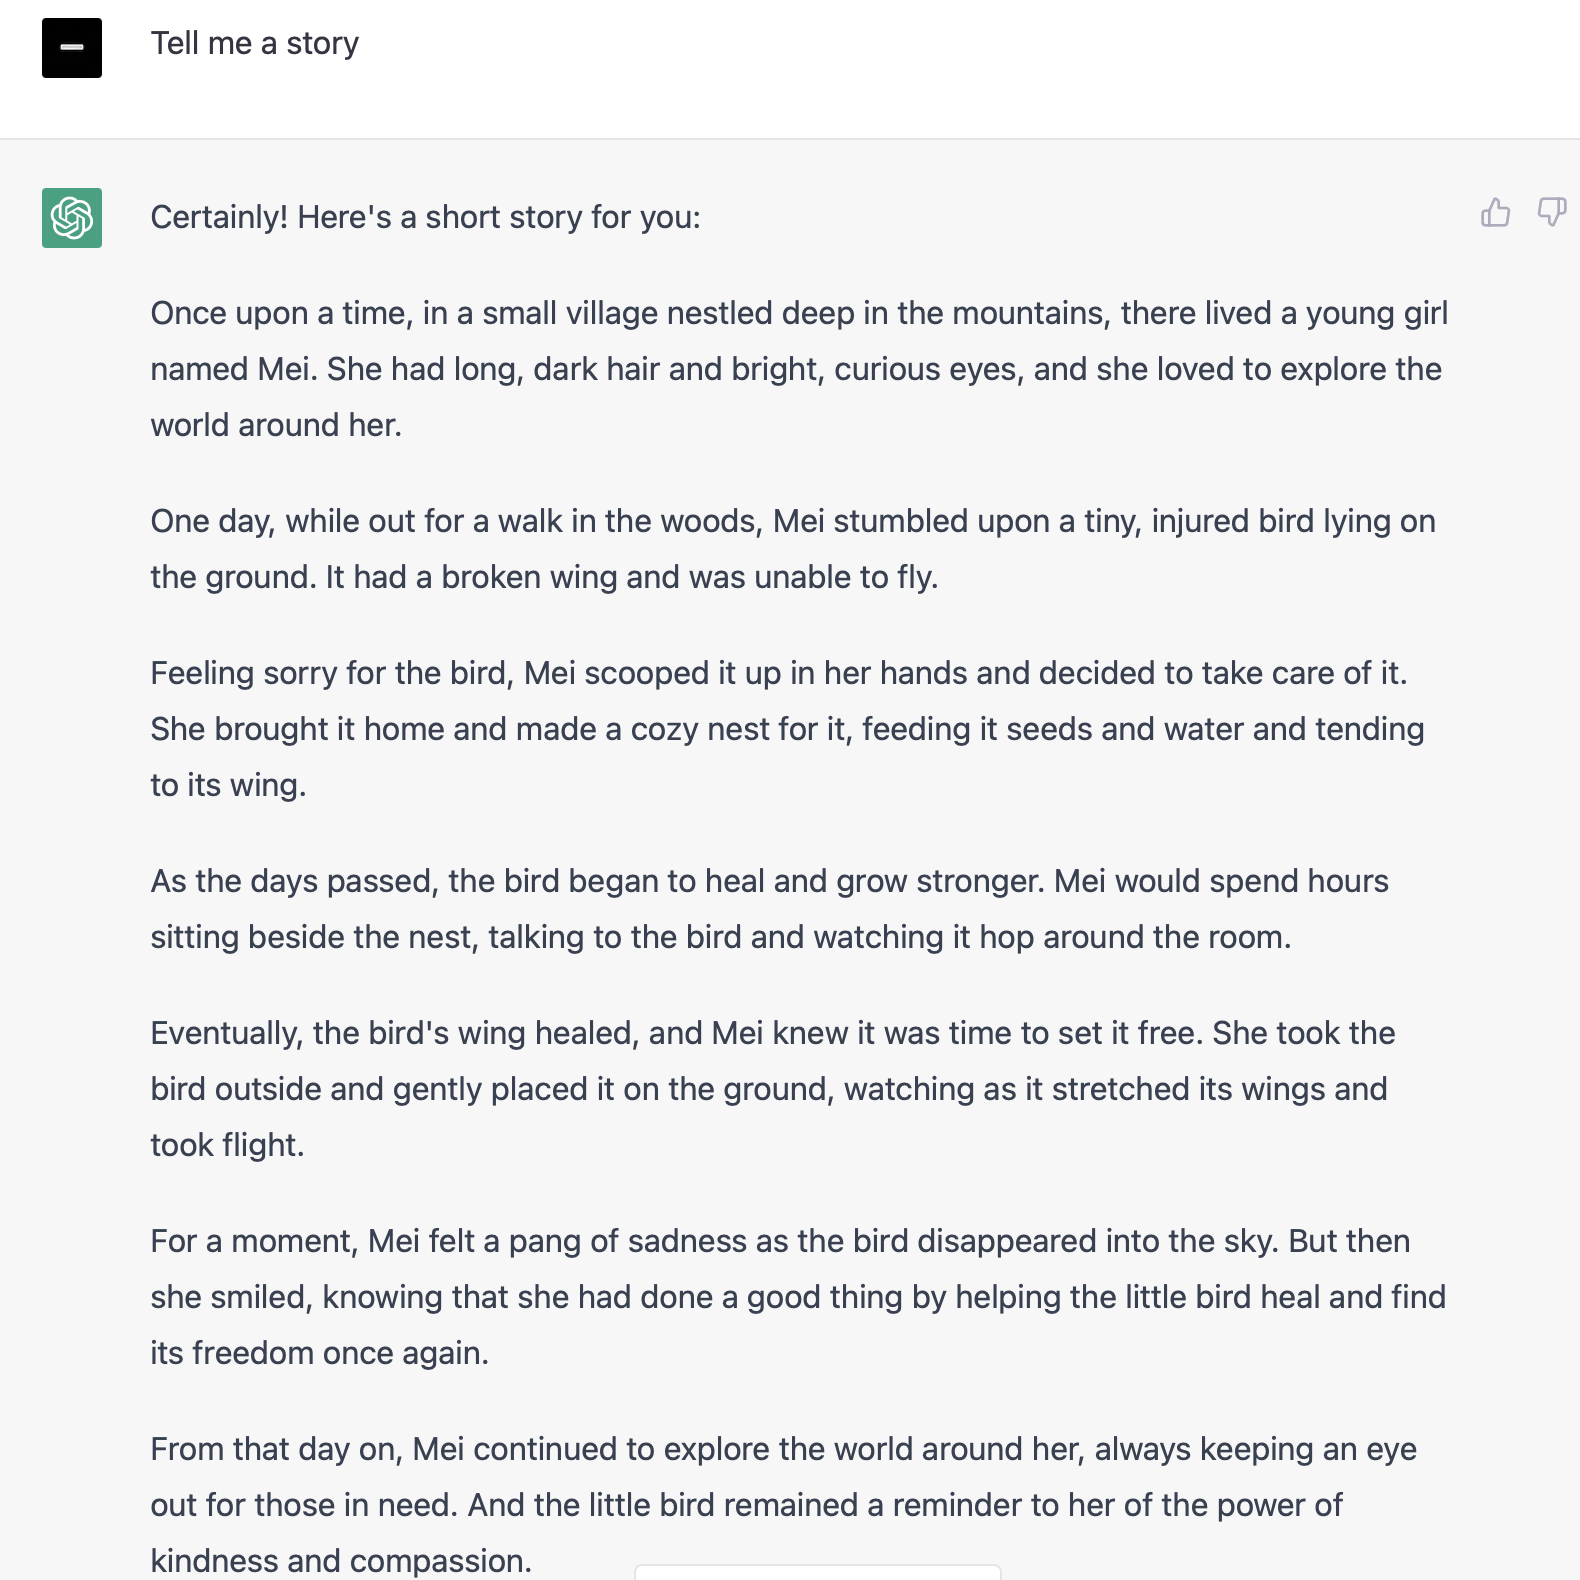The image size is (1580, 1580).
Task: Click the 'Tell me a story' prompt text
Action: point(255,43)
